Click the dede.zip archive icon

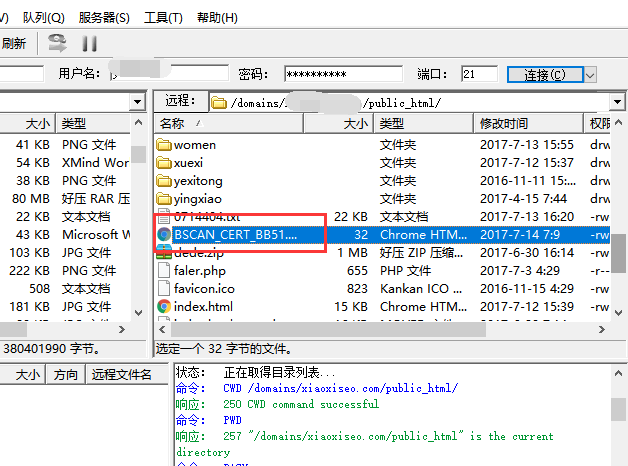pos(164,253)
